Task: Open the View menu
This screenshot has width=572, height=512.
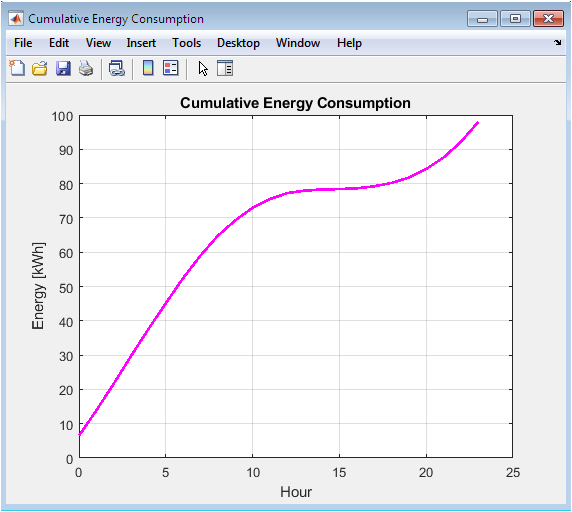Action: [x=98, y=43]
